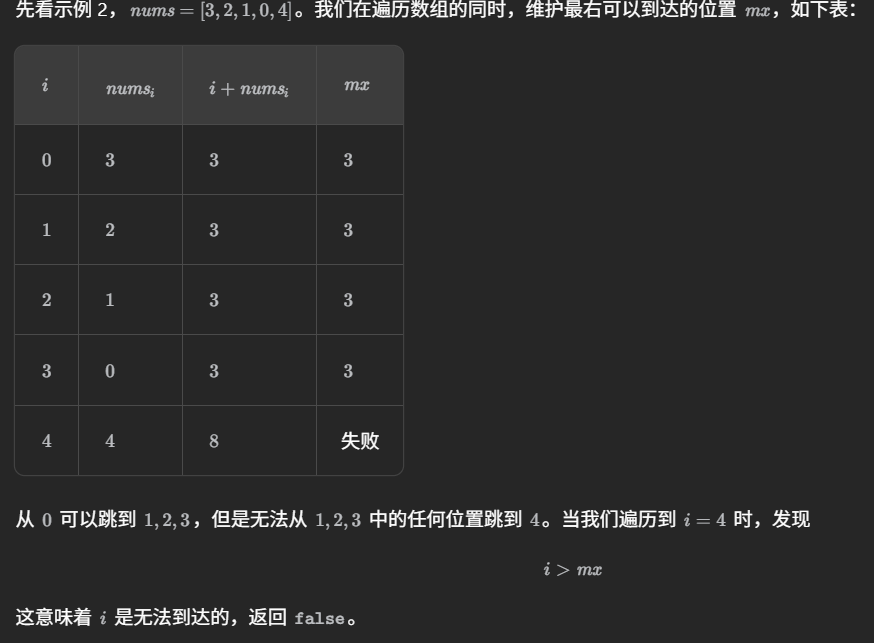This screenshot has width=874, height=643.
Task: Click the "i" column header in the table
Action: point(46,86)
